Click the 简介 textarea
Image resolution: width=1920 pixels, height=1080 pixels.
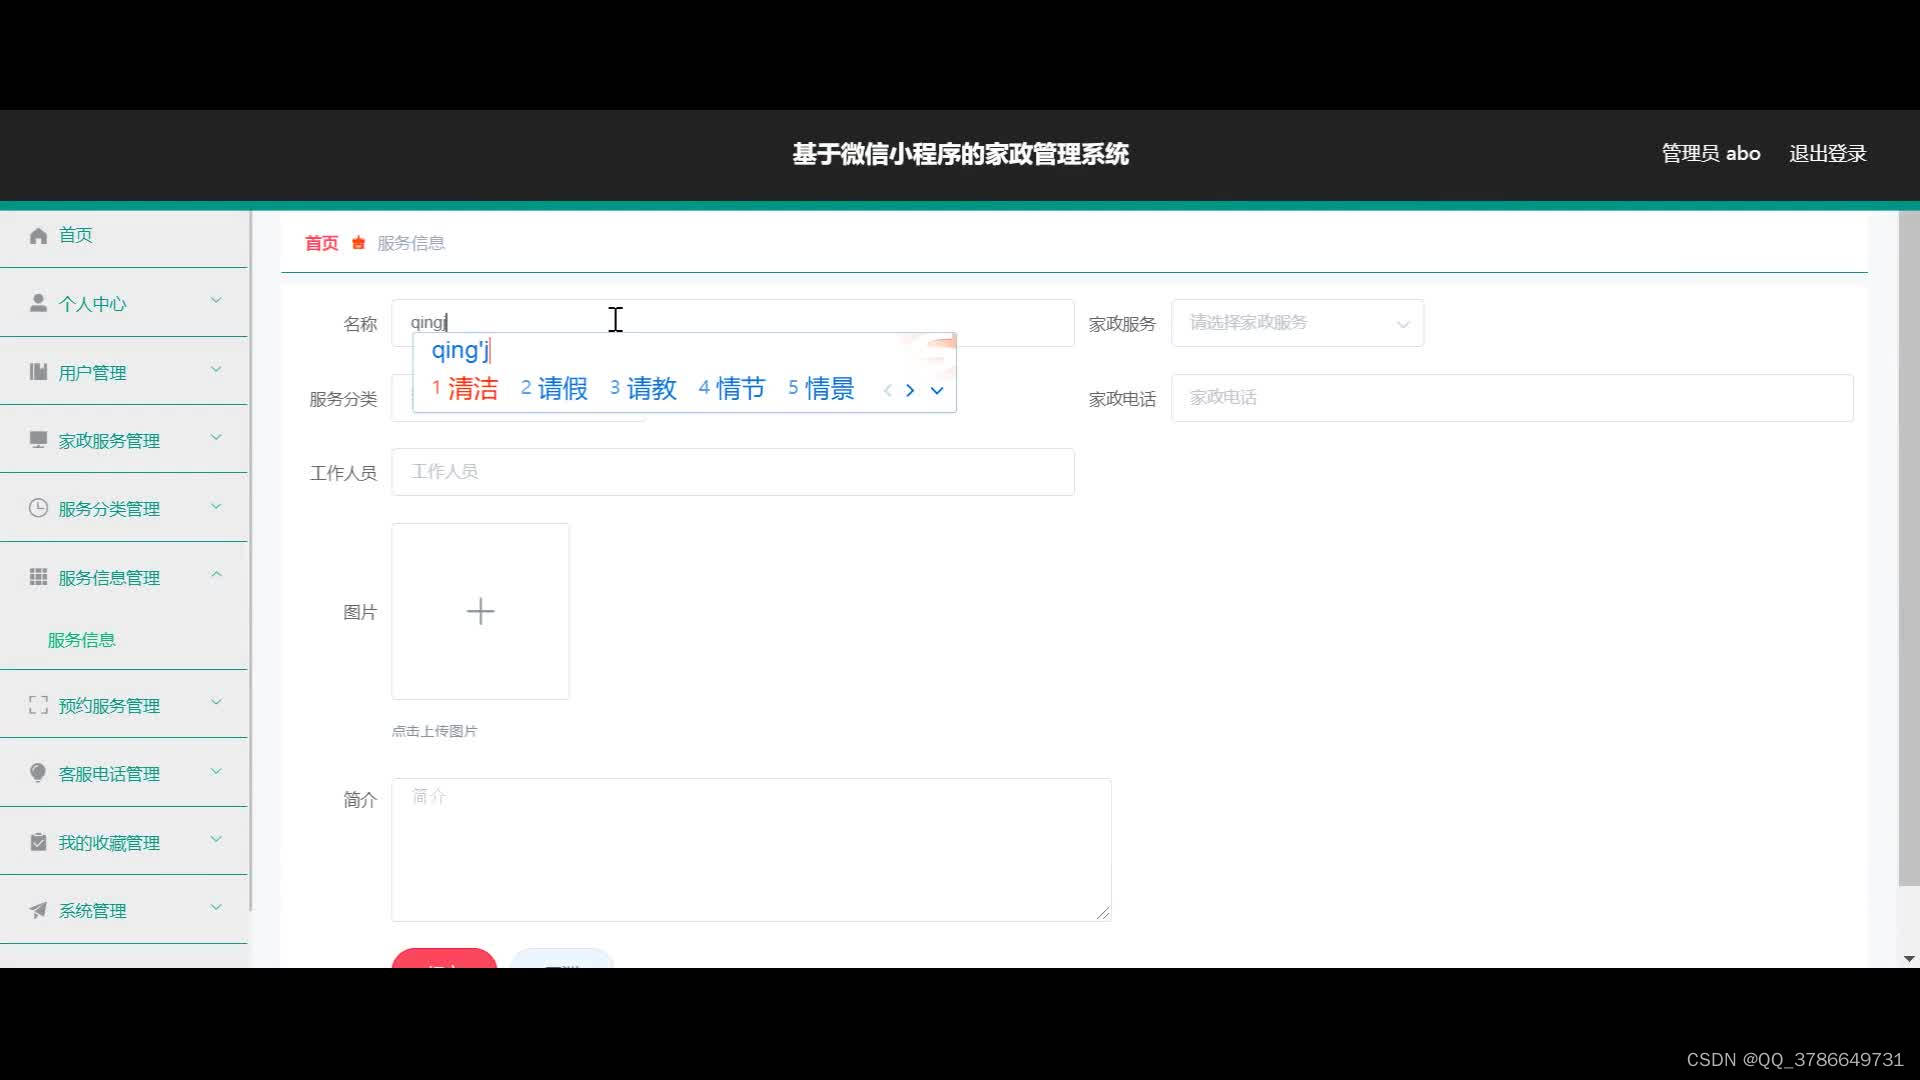tap(751, 850)
